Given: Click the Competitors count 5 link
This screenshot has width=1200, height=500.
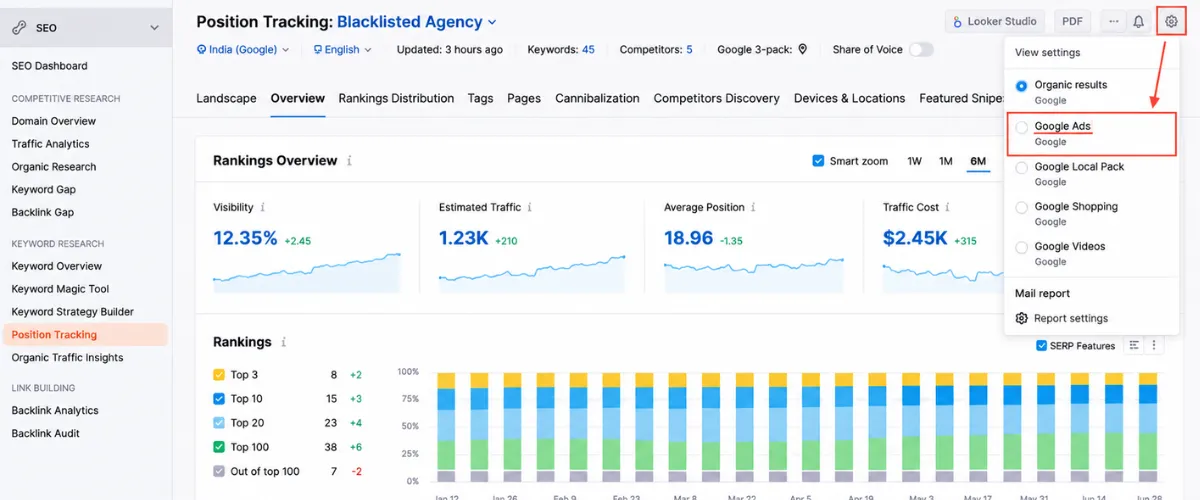Looking at the screenshot, I should click(x=689, y=49).
